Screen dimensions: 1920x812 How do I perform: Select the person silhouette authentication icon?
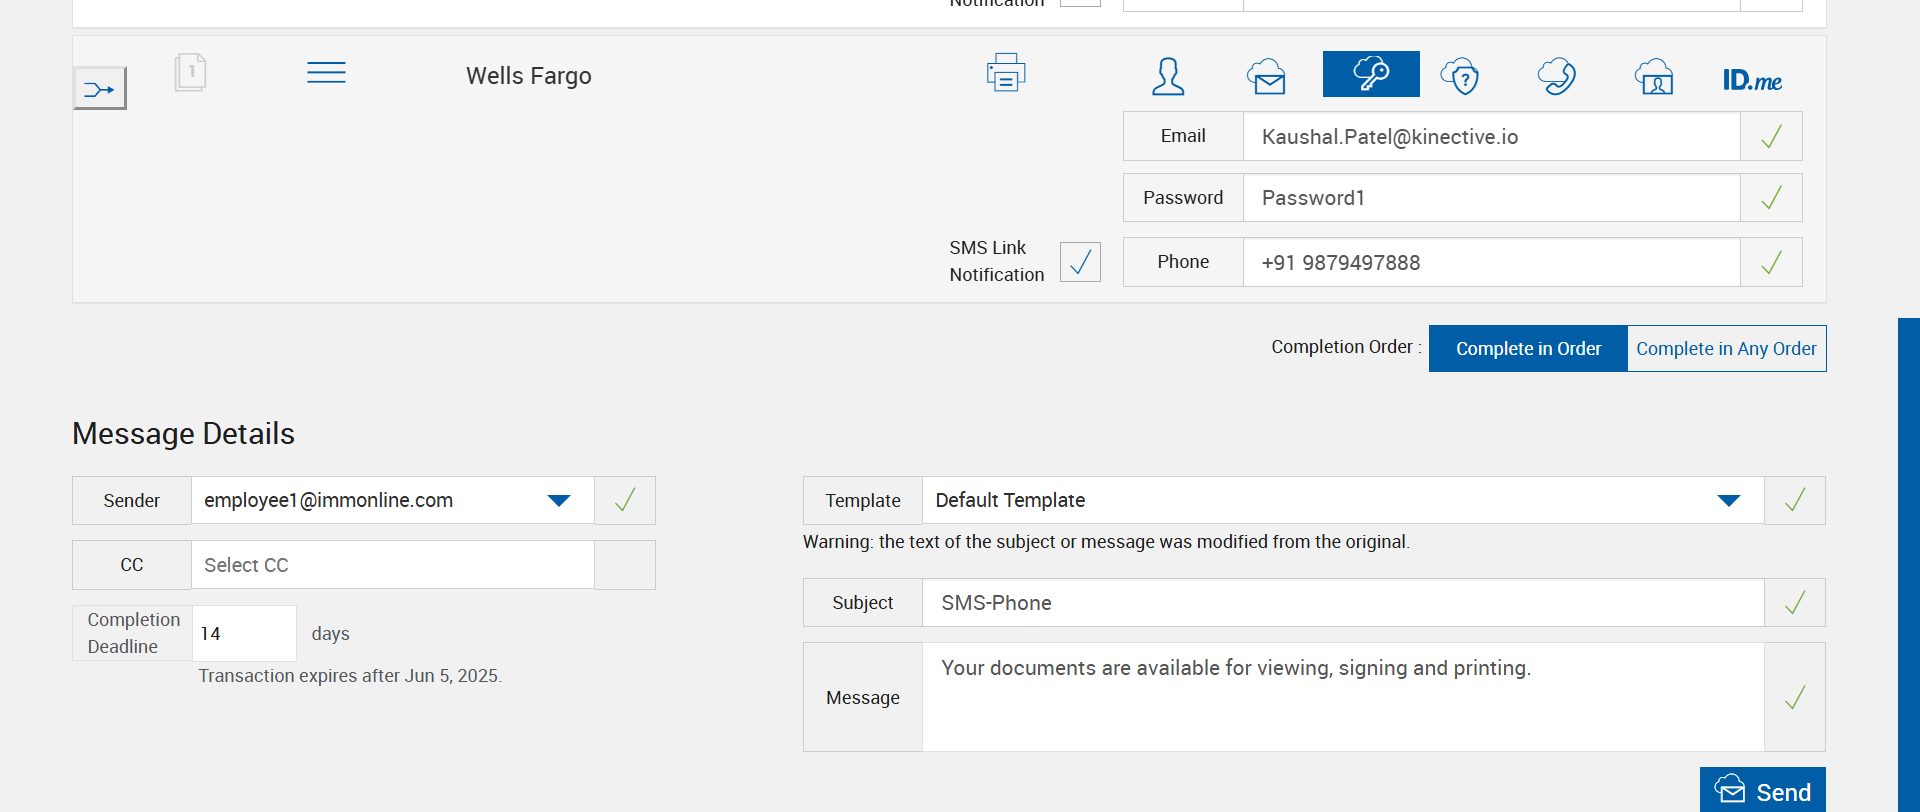click(x=1168, y=76)
